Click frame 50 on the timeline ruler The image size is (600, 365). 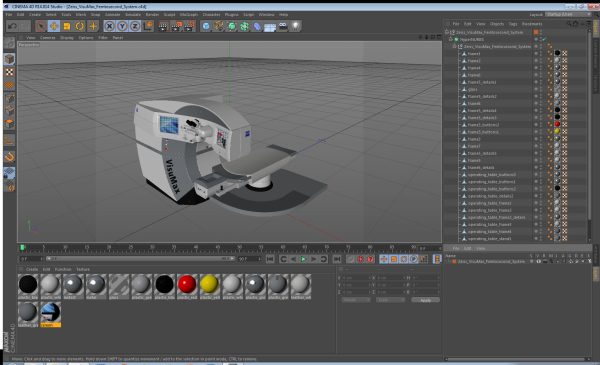pos(239,248)
